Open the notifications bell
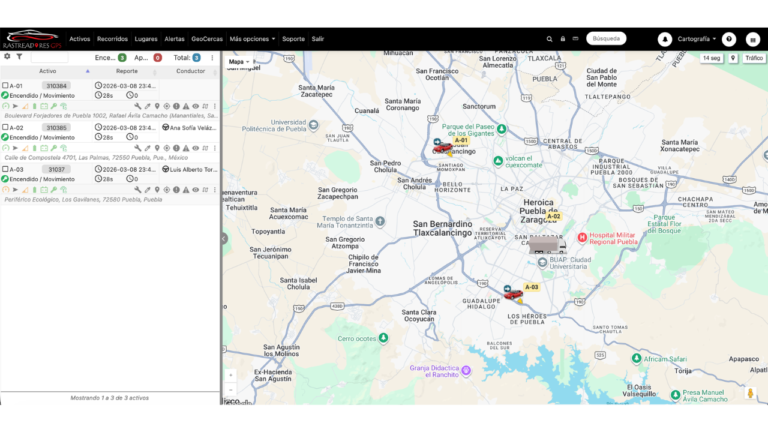 (665, 39)
